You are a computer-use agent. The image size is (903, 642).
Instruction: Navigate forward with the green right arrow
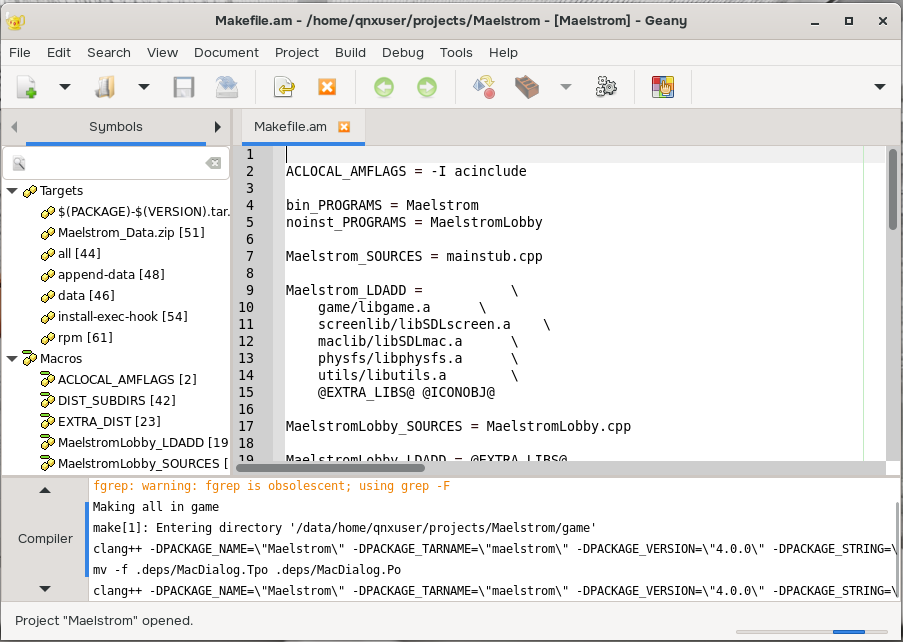(427, 88)
